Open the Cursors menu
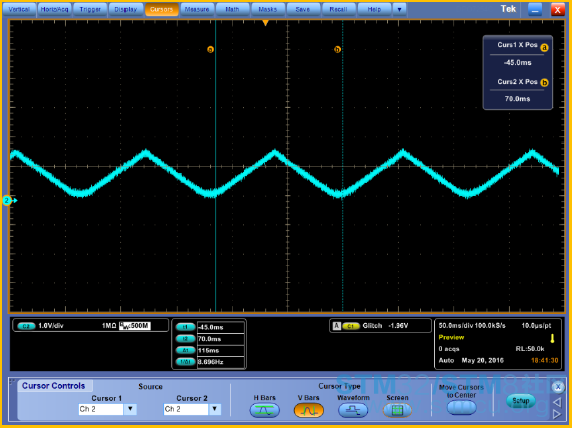The width and height of the screenshot is (573, 430). [x=161, y=9]
